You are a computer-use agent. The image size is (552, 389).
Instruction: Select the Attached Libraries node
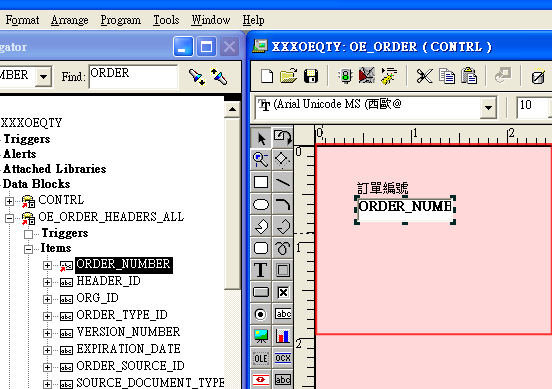pyautogui.click(x=55, y=169)
